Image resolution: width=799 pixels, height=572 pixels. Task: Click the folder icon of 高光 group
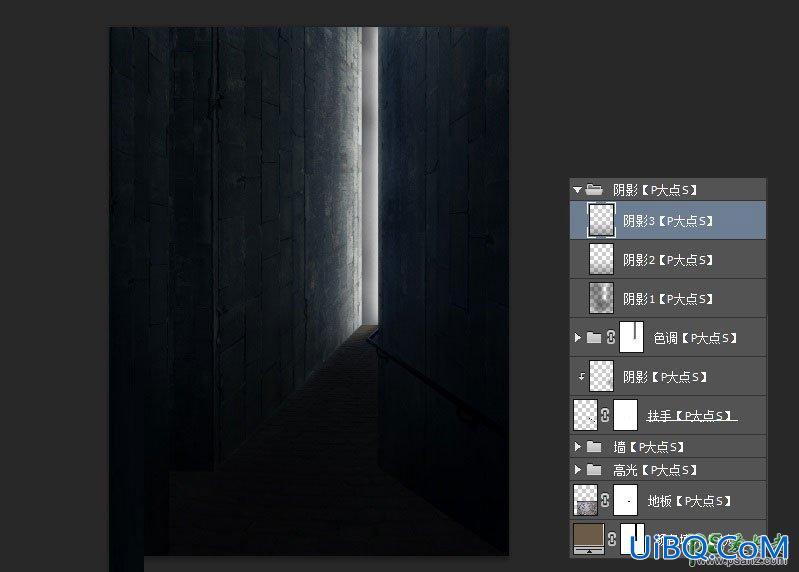[x=594, y=470]
